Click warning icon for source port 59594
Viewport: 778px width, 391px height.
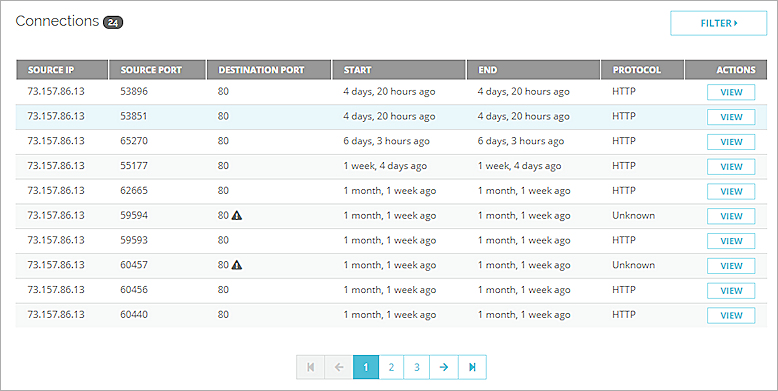(x=237, y=215)
